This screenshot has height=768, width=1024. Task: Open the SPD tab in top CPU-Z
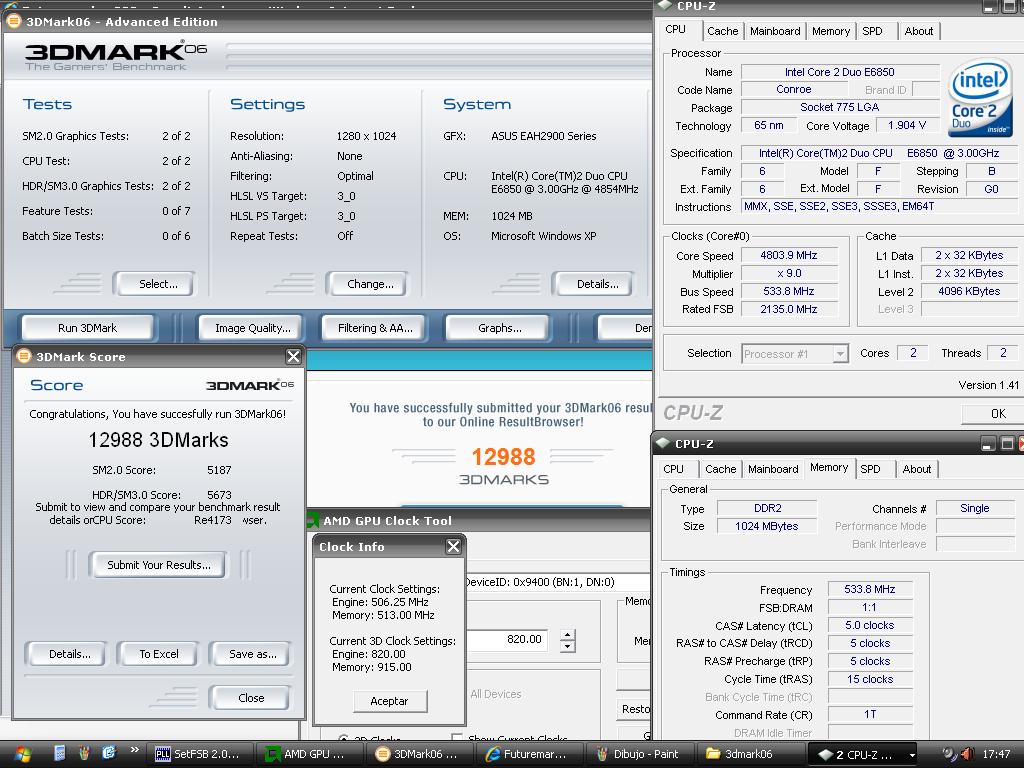pos(872,31)
